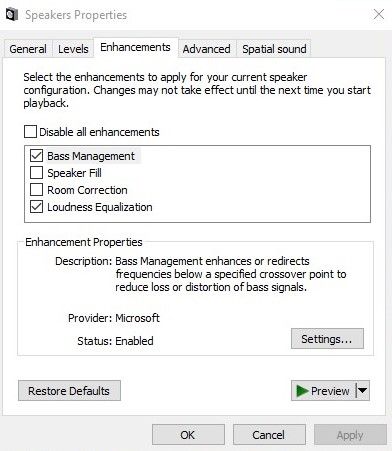The width and height of the screenshot is (392, 451).
Task: Select the Room Correction list entry
Action: [x=87, y=190]
